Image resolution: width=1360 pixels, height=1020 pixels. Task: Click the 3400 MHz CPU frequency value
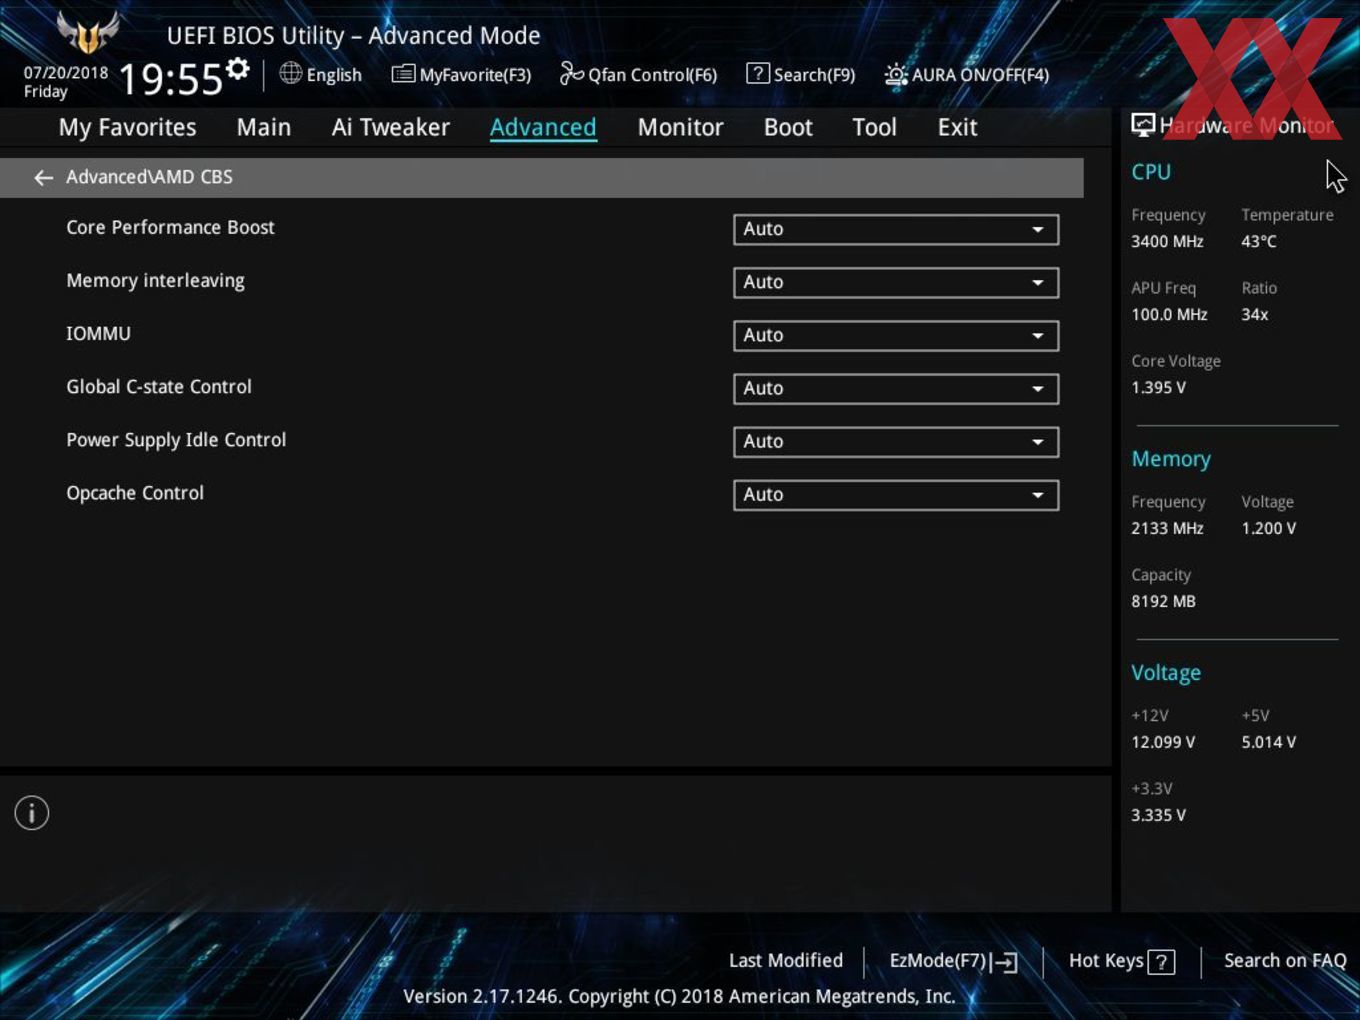[1167, 241]
